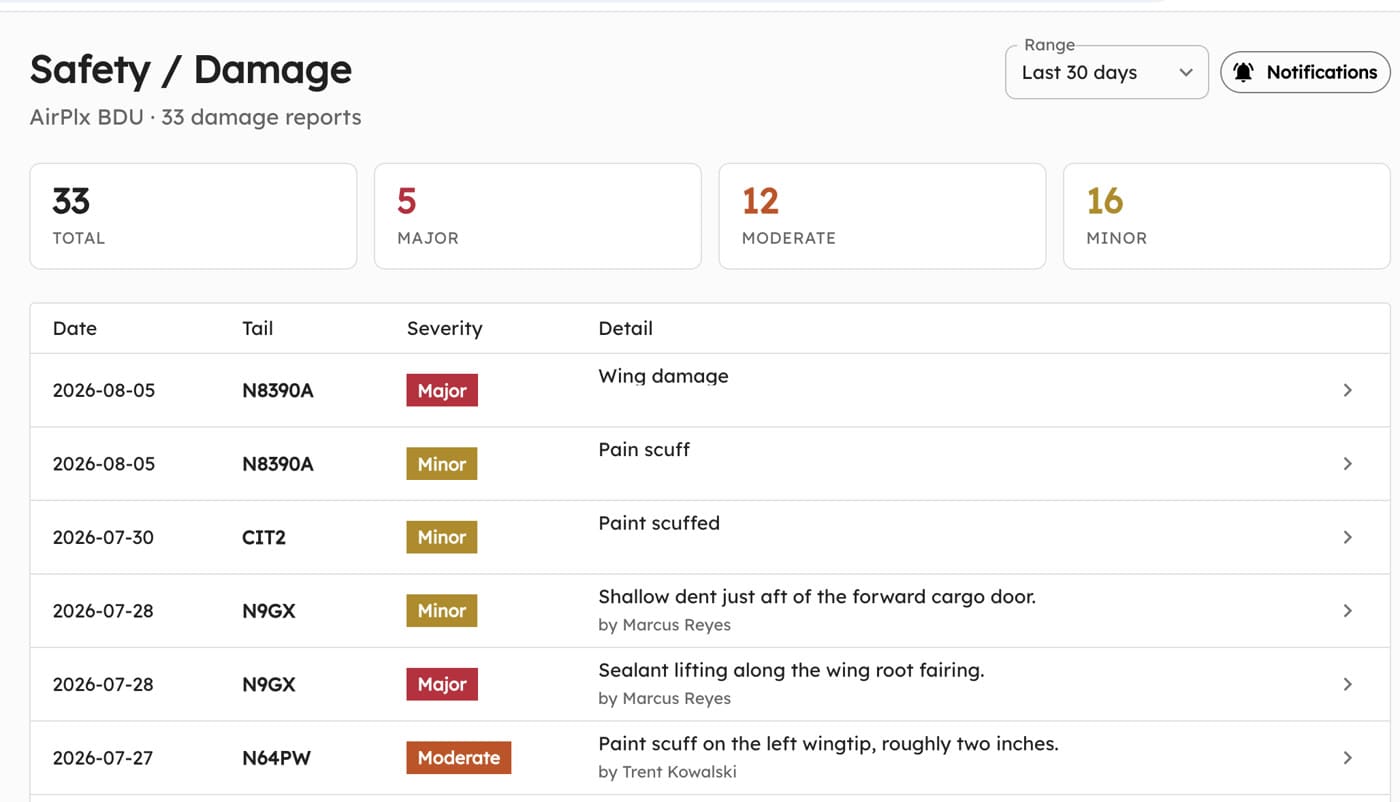Select the Moderate severity badge for N64PW
The width and height of the screenshot is (1400, 802).
(x=458, y=757)
